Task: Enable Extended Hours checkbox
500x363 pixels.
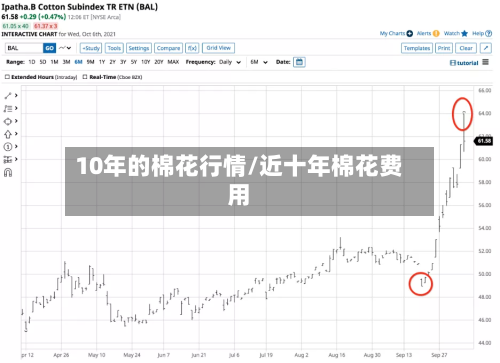Action: point(7,77)
